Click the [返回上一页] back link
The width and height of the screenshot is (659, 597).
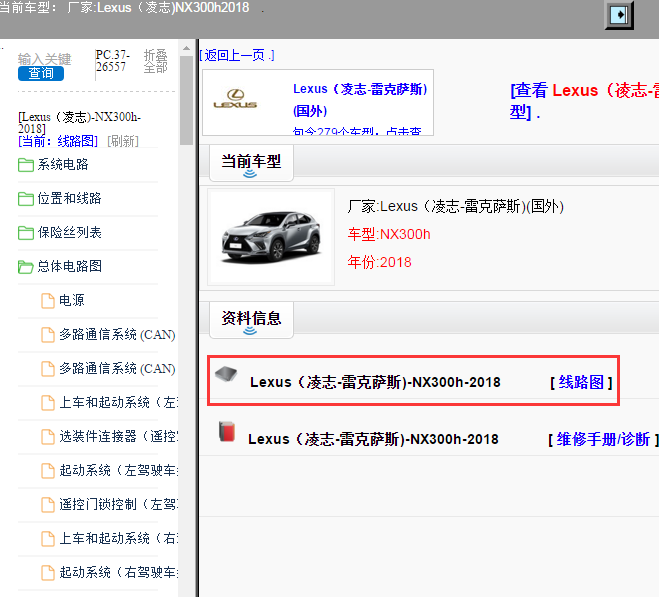[237, 55]
